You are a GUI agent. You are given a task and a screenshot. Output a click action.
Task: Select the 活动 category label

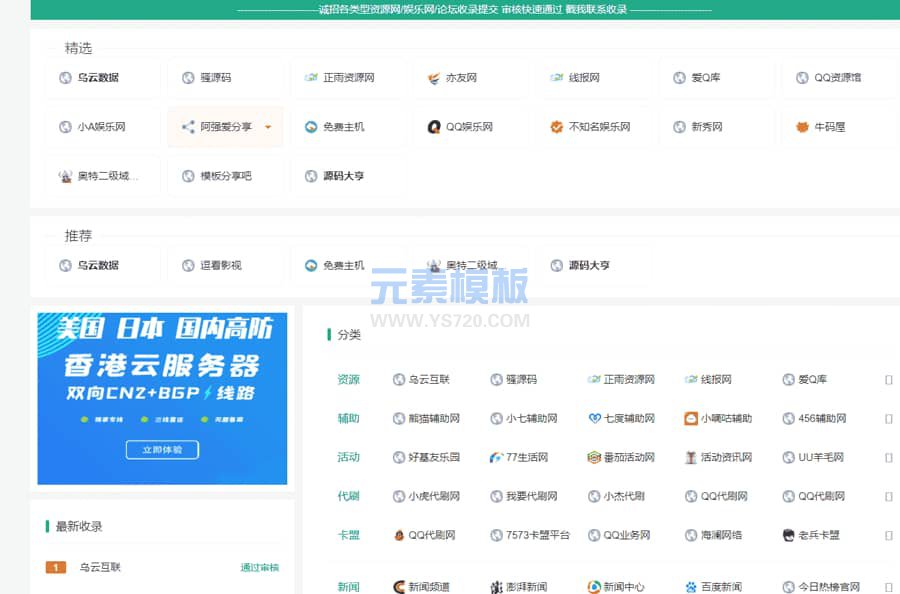(348, 457)
